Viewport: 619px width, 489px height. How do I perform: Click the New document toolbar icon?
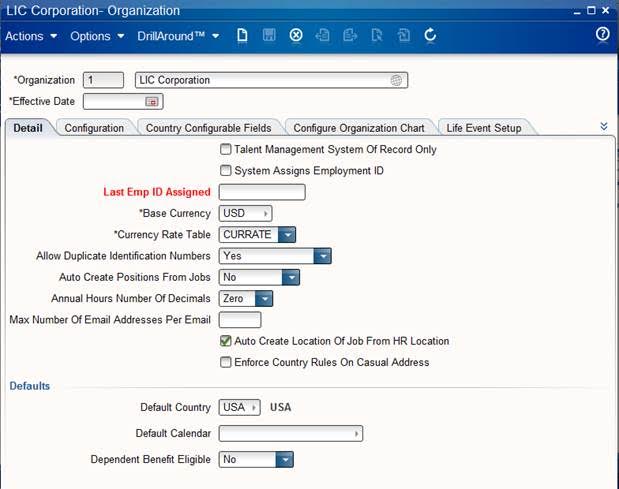[x=242, y=36]
